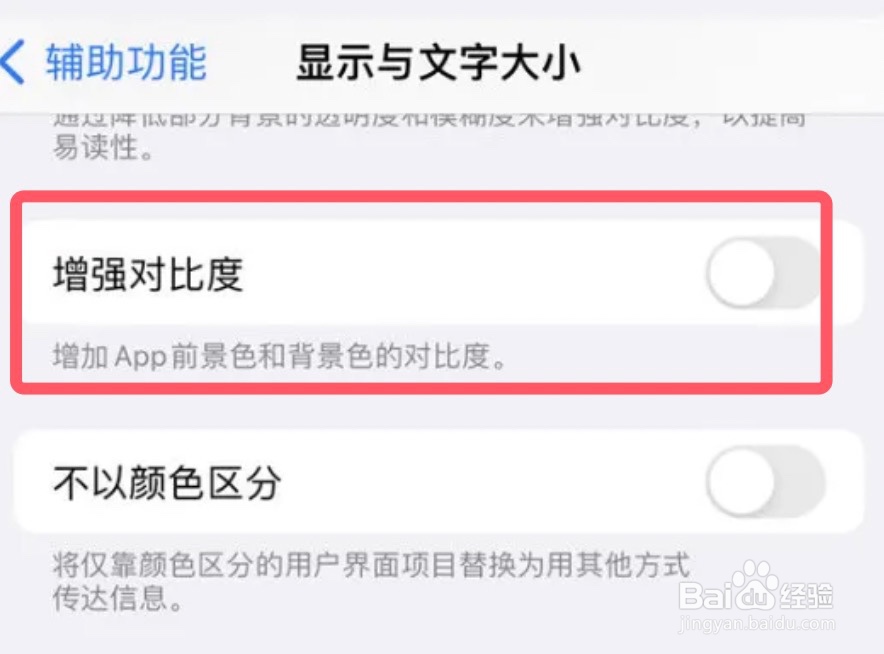Turn on the 不以颜色区分 switch
884x654 pixels.
coord(765,482)
